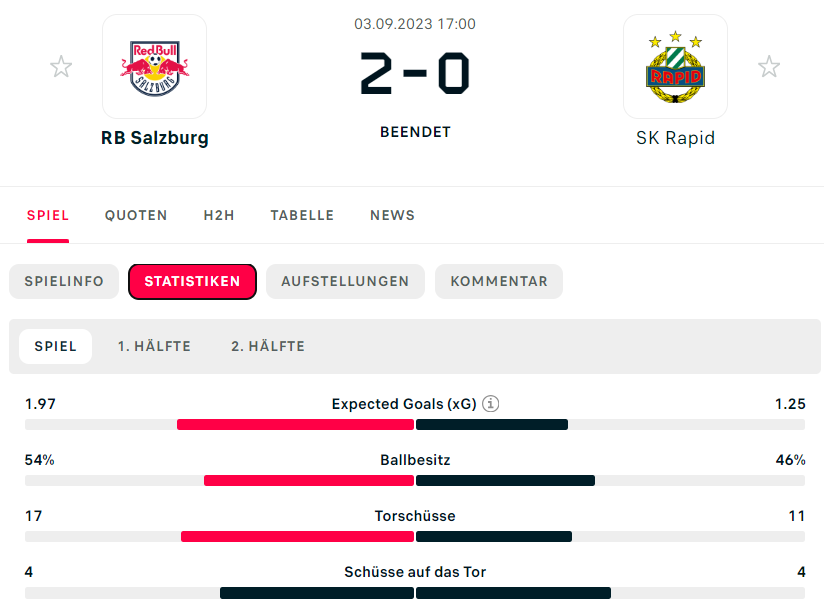
Task: Select full-match Spiel statistics filter
Action: pos(56,346)
